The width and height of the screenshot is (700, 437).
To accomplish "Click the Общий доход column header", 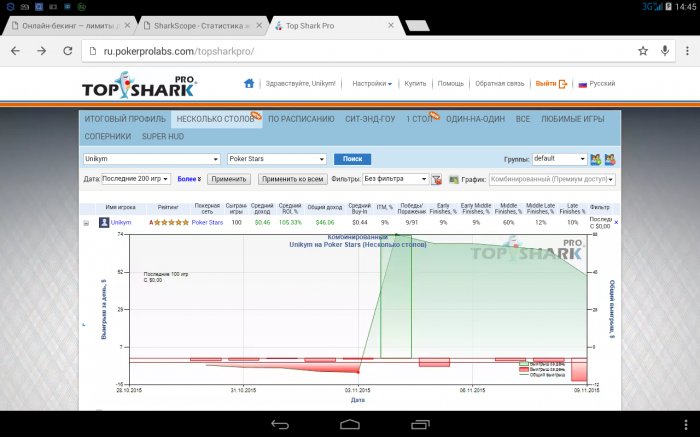I will click(325, 207).
